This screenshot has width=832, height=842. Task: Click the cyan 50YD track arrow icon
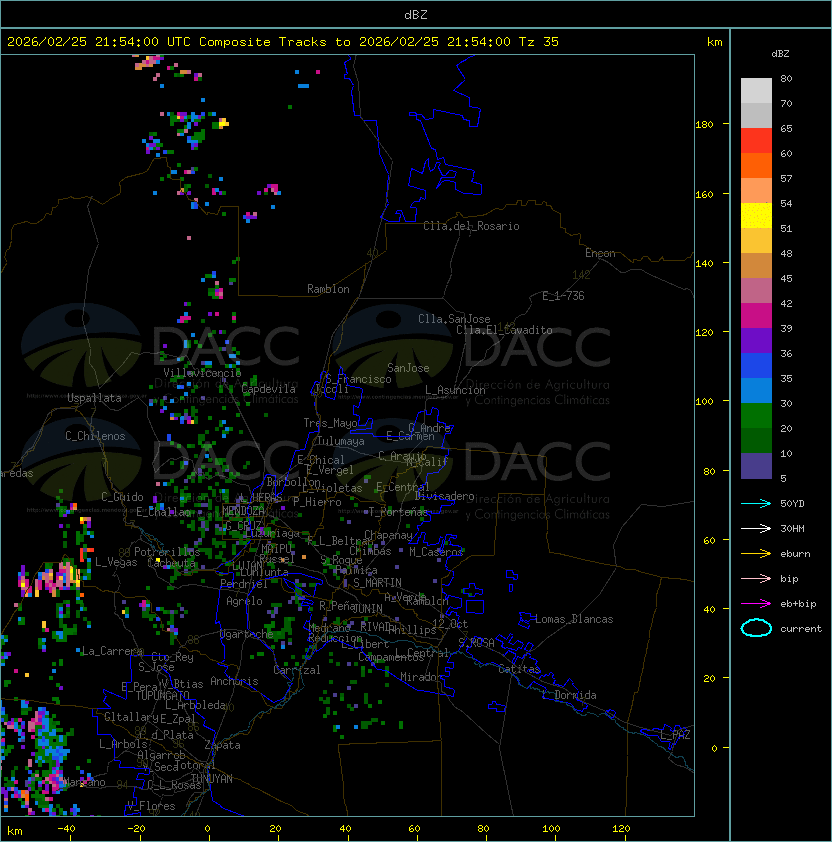(x=756, y=503)
